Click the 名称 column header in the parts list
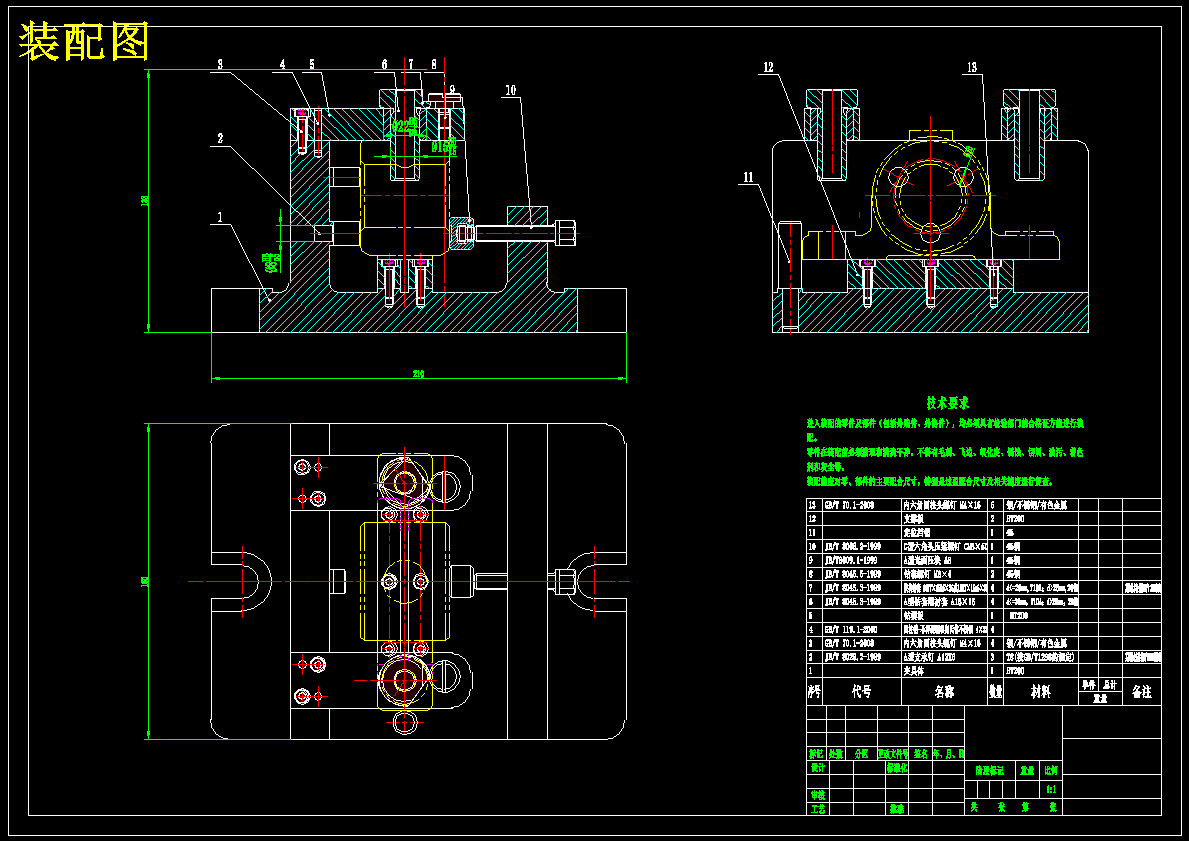This screenshot has width=1189, height=841. click(x=945, y=692)
